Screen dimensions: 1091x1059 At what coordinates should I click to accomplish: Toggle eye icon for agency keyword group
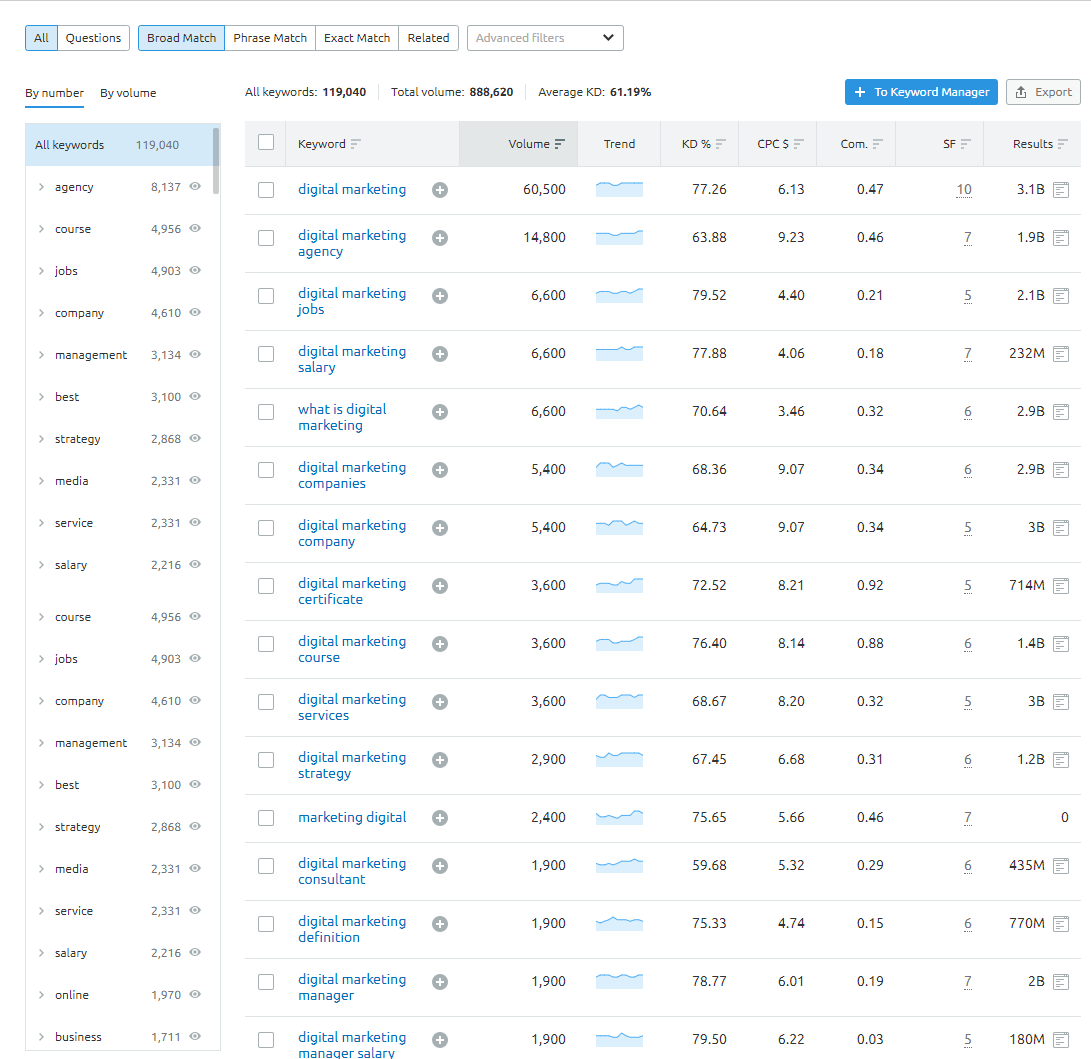196,187
